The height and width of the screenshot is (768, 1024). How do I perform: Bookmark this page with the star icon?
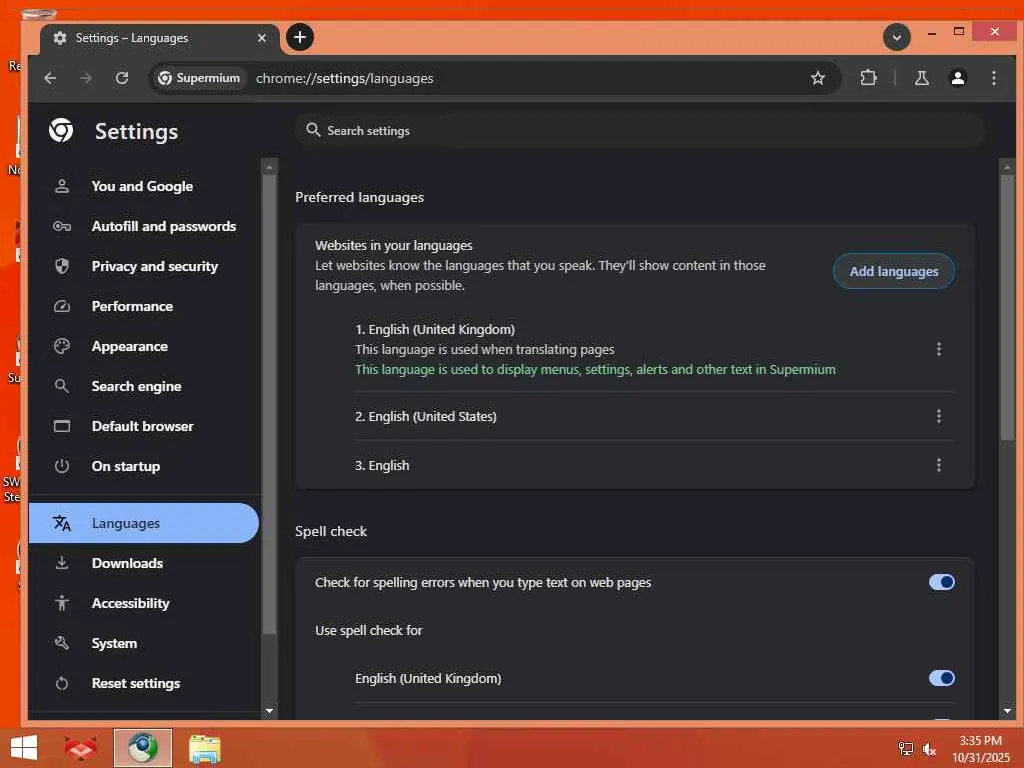(817, 78)
